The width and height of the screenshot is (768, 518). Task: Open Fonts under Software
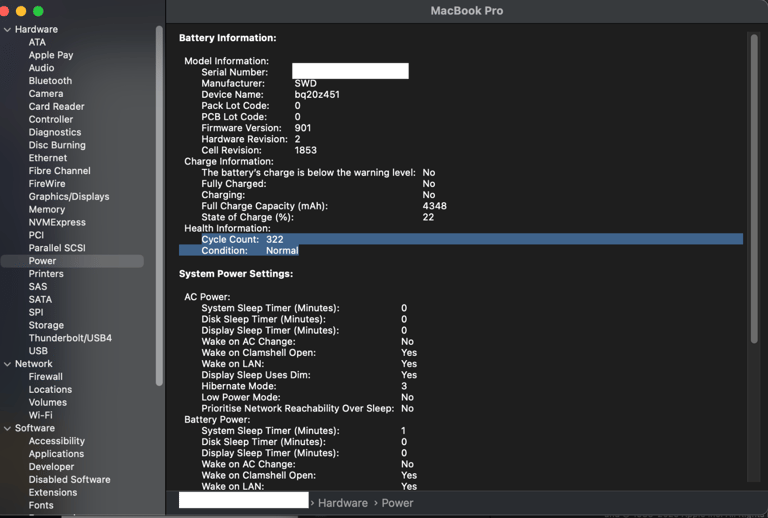41,505
